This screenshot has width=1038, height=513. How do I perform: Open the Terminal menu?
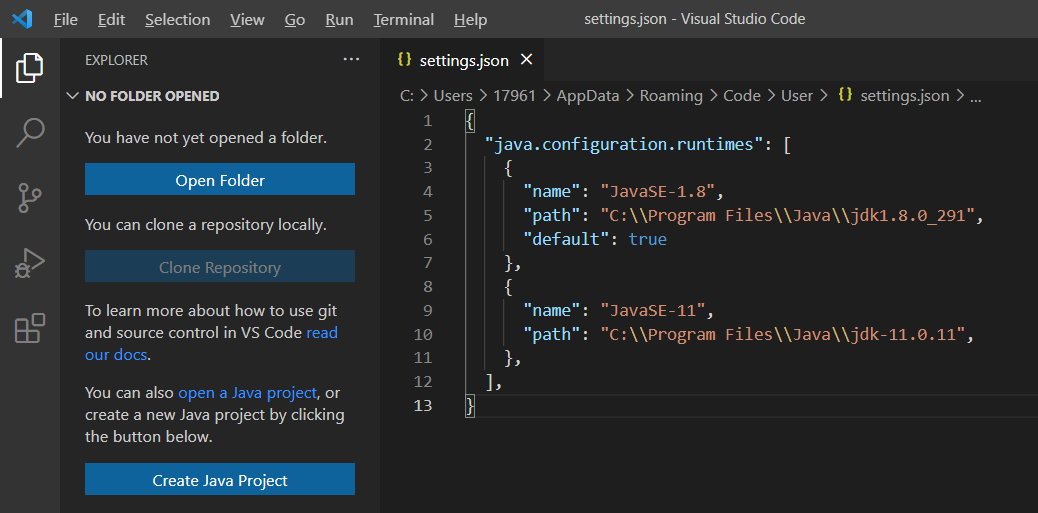pyautogui.click(x=402, y=20)
